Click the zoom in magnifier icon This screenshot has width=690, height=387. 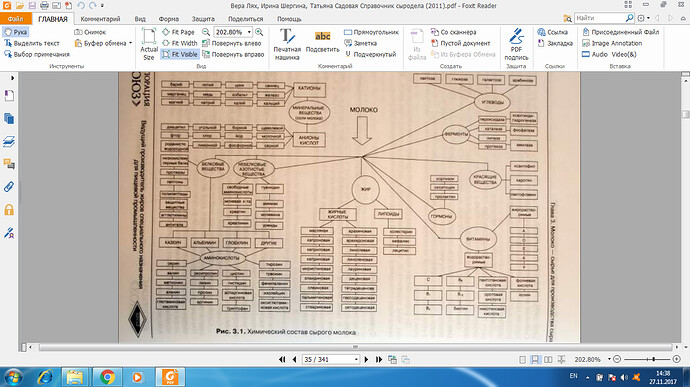(259, 32)
